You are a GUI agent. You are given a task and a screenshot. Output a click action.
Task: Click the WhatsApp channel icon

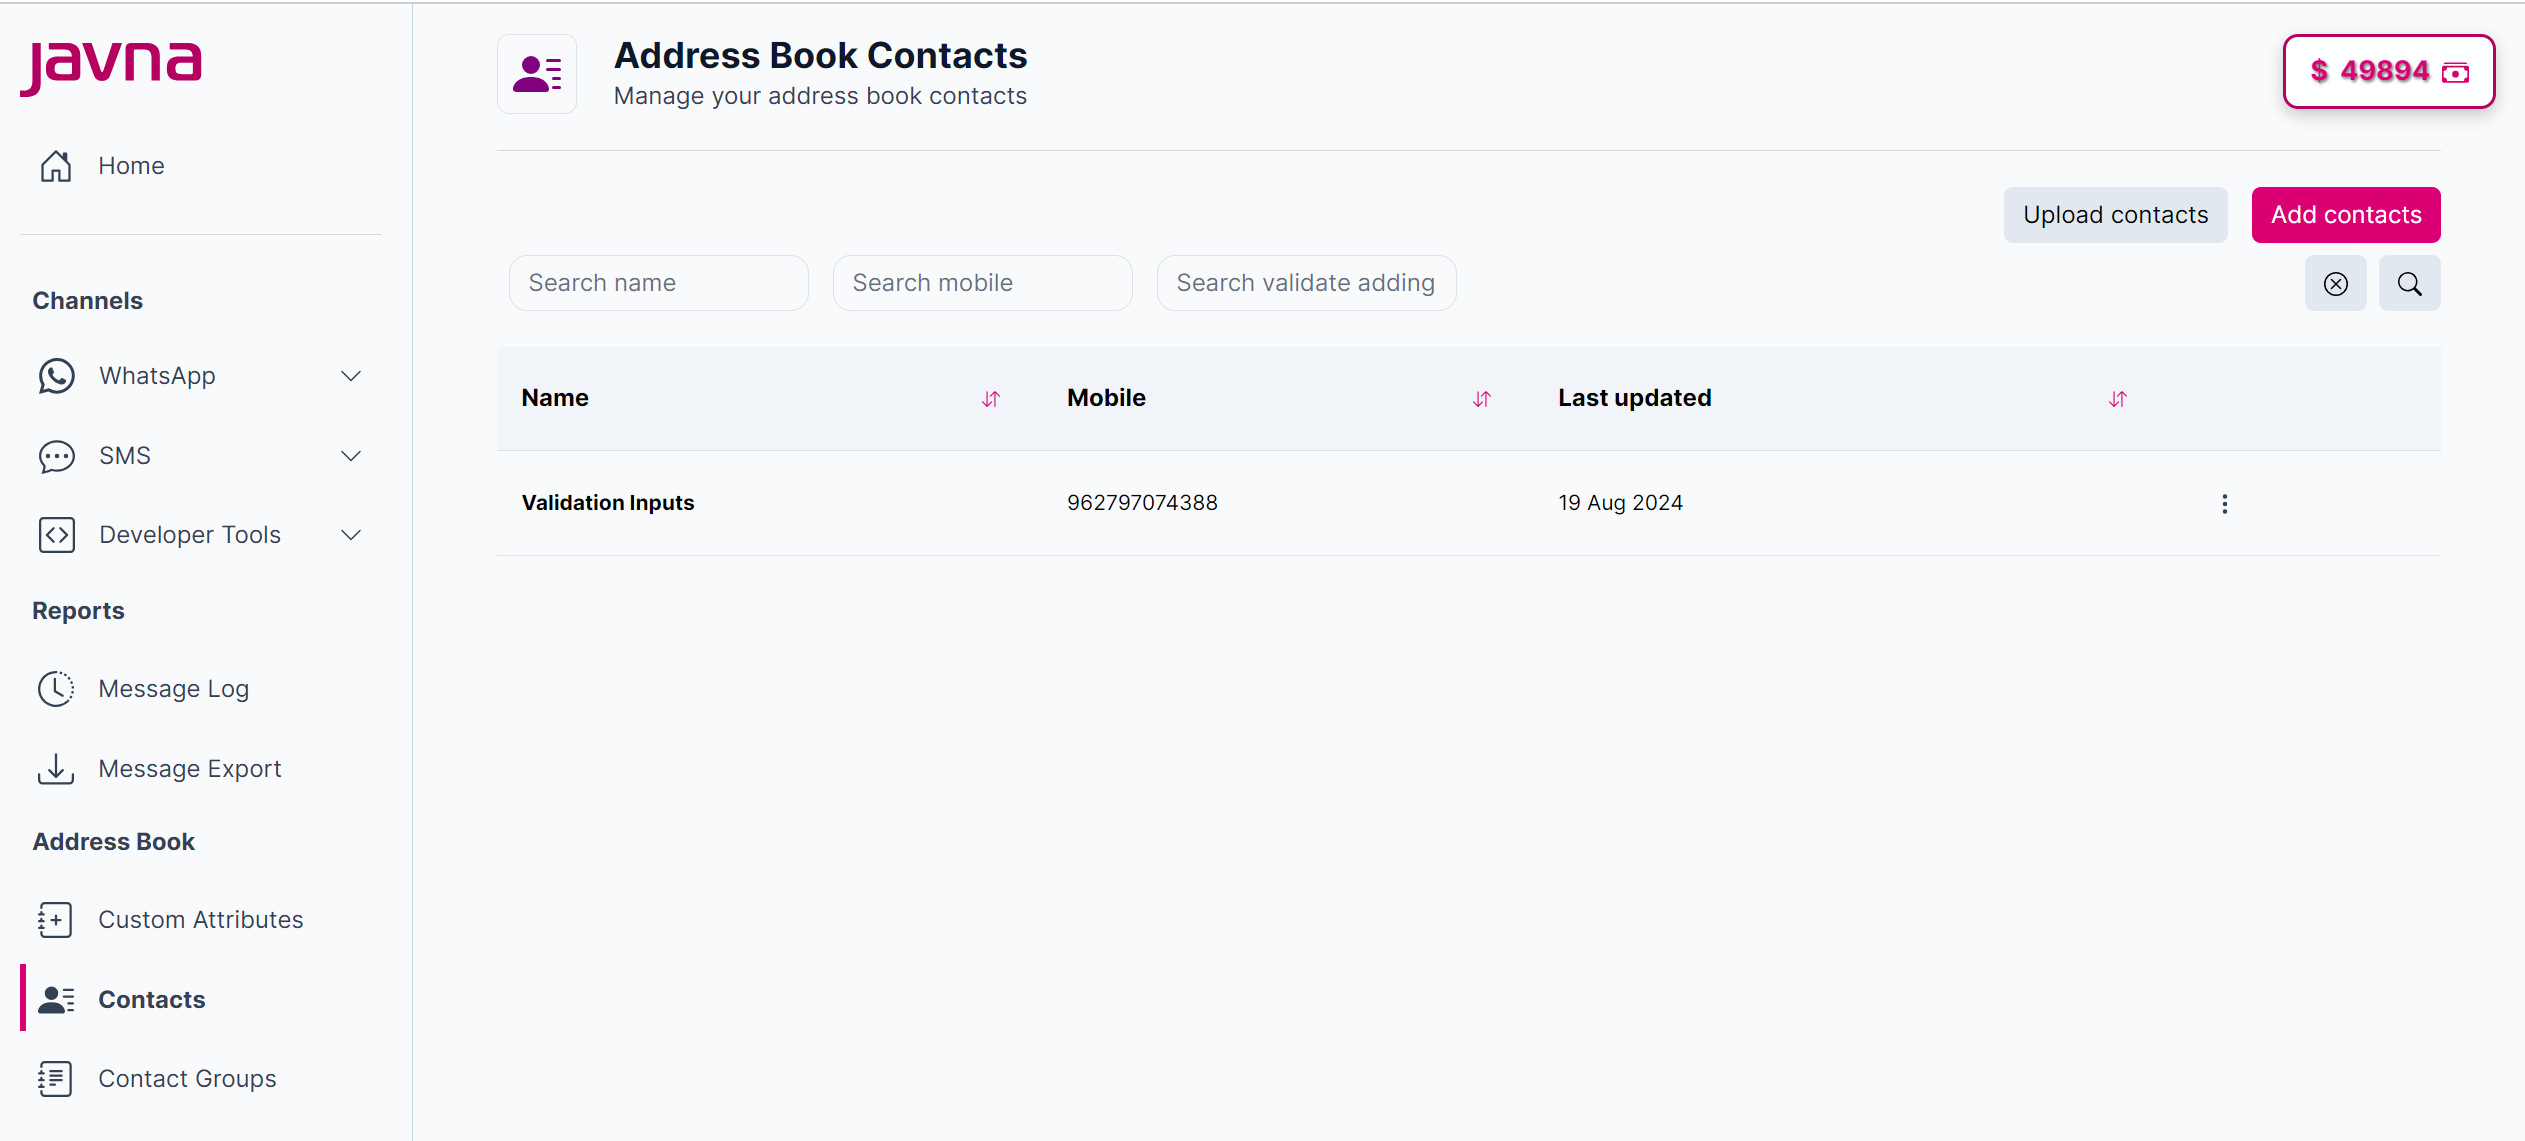[x=56, y=375]
